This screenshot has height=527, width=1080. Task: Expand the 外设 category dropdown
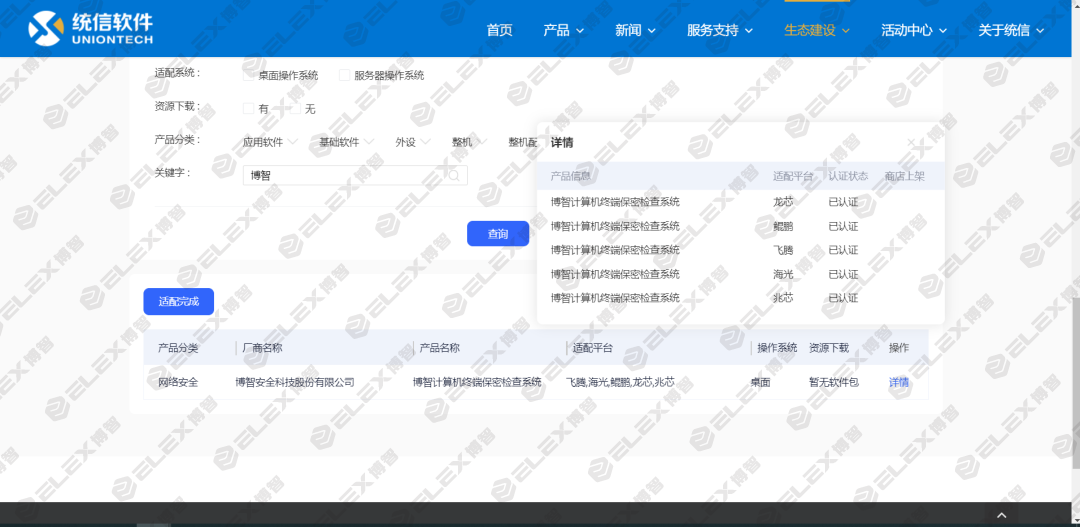412,142
